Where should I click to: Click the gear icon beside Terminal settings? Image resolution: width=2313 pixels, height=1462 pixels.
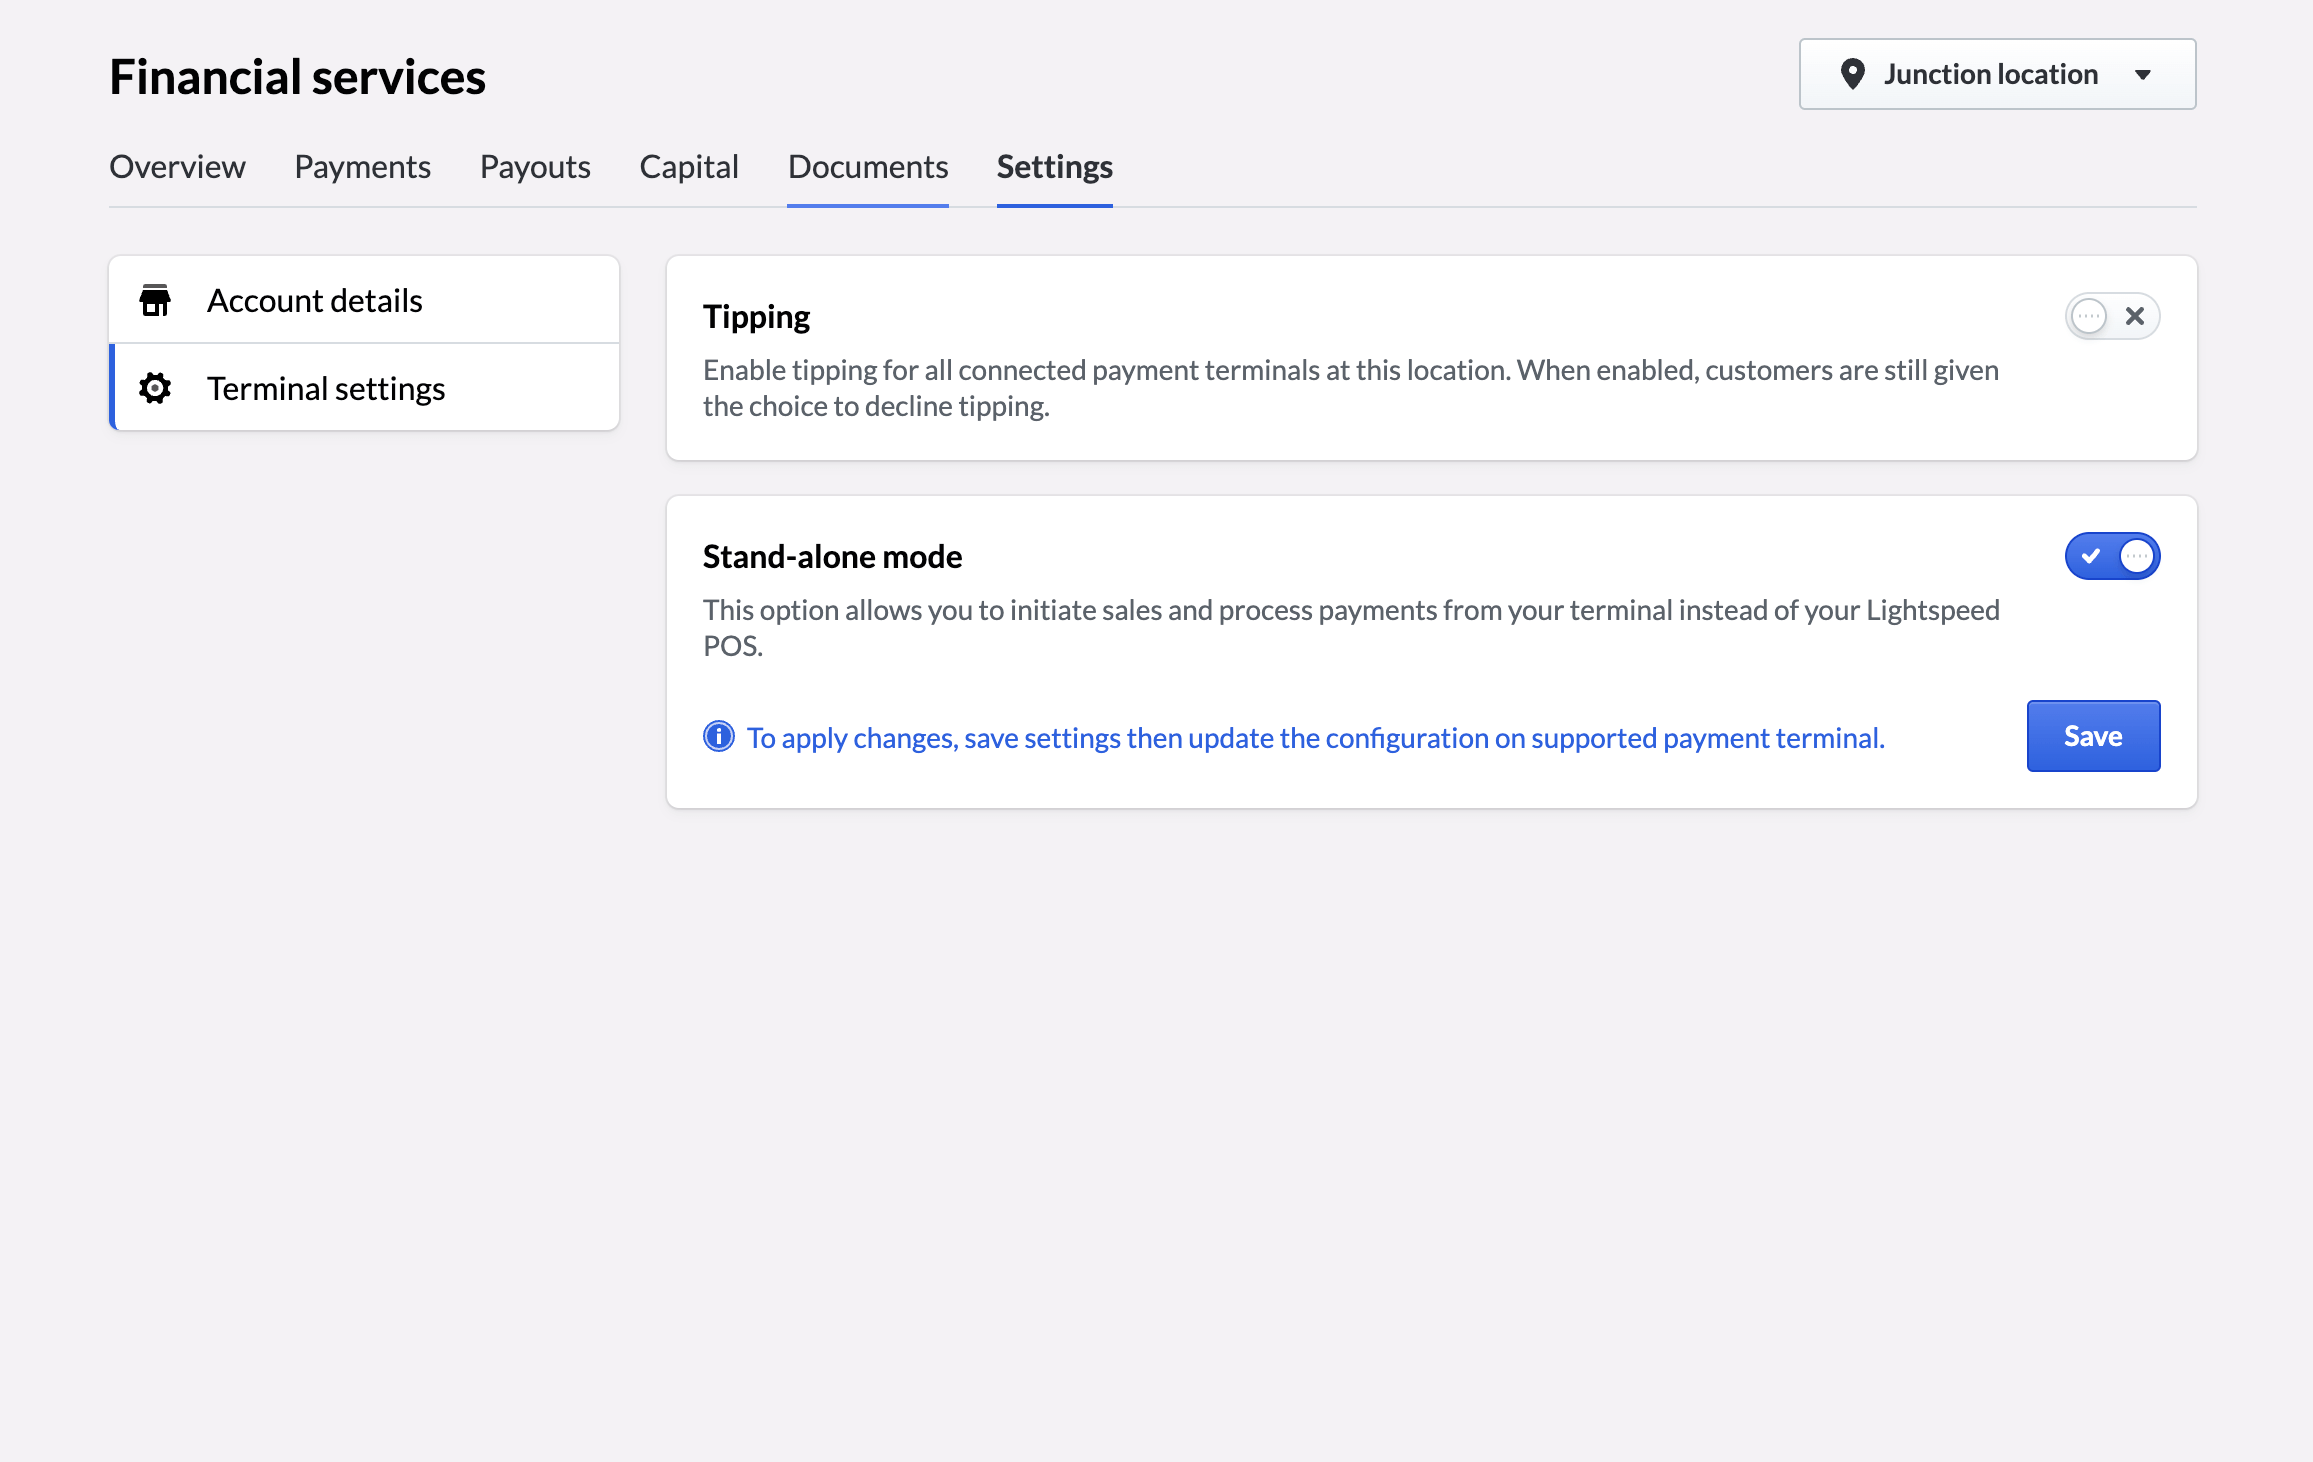pyautogui.click(x=155, y=388)
